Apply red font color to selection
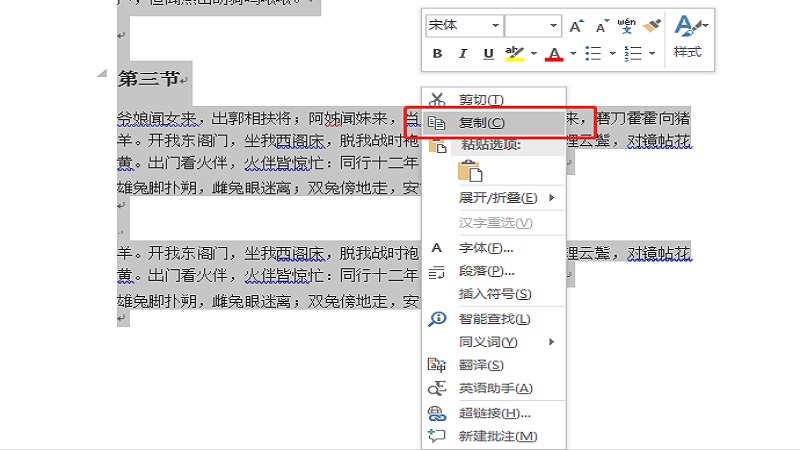This screenshot has height=450, width=800. (x=554, y=54)
